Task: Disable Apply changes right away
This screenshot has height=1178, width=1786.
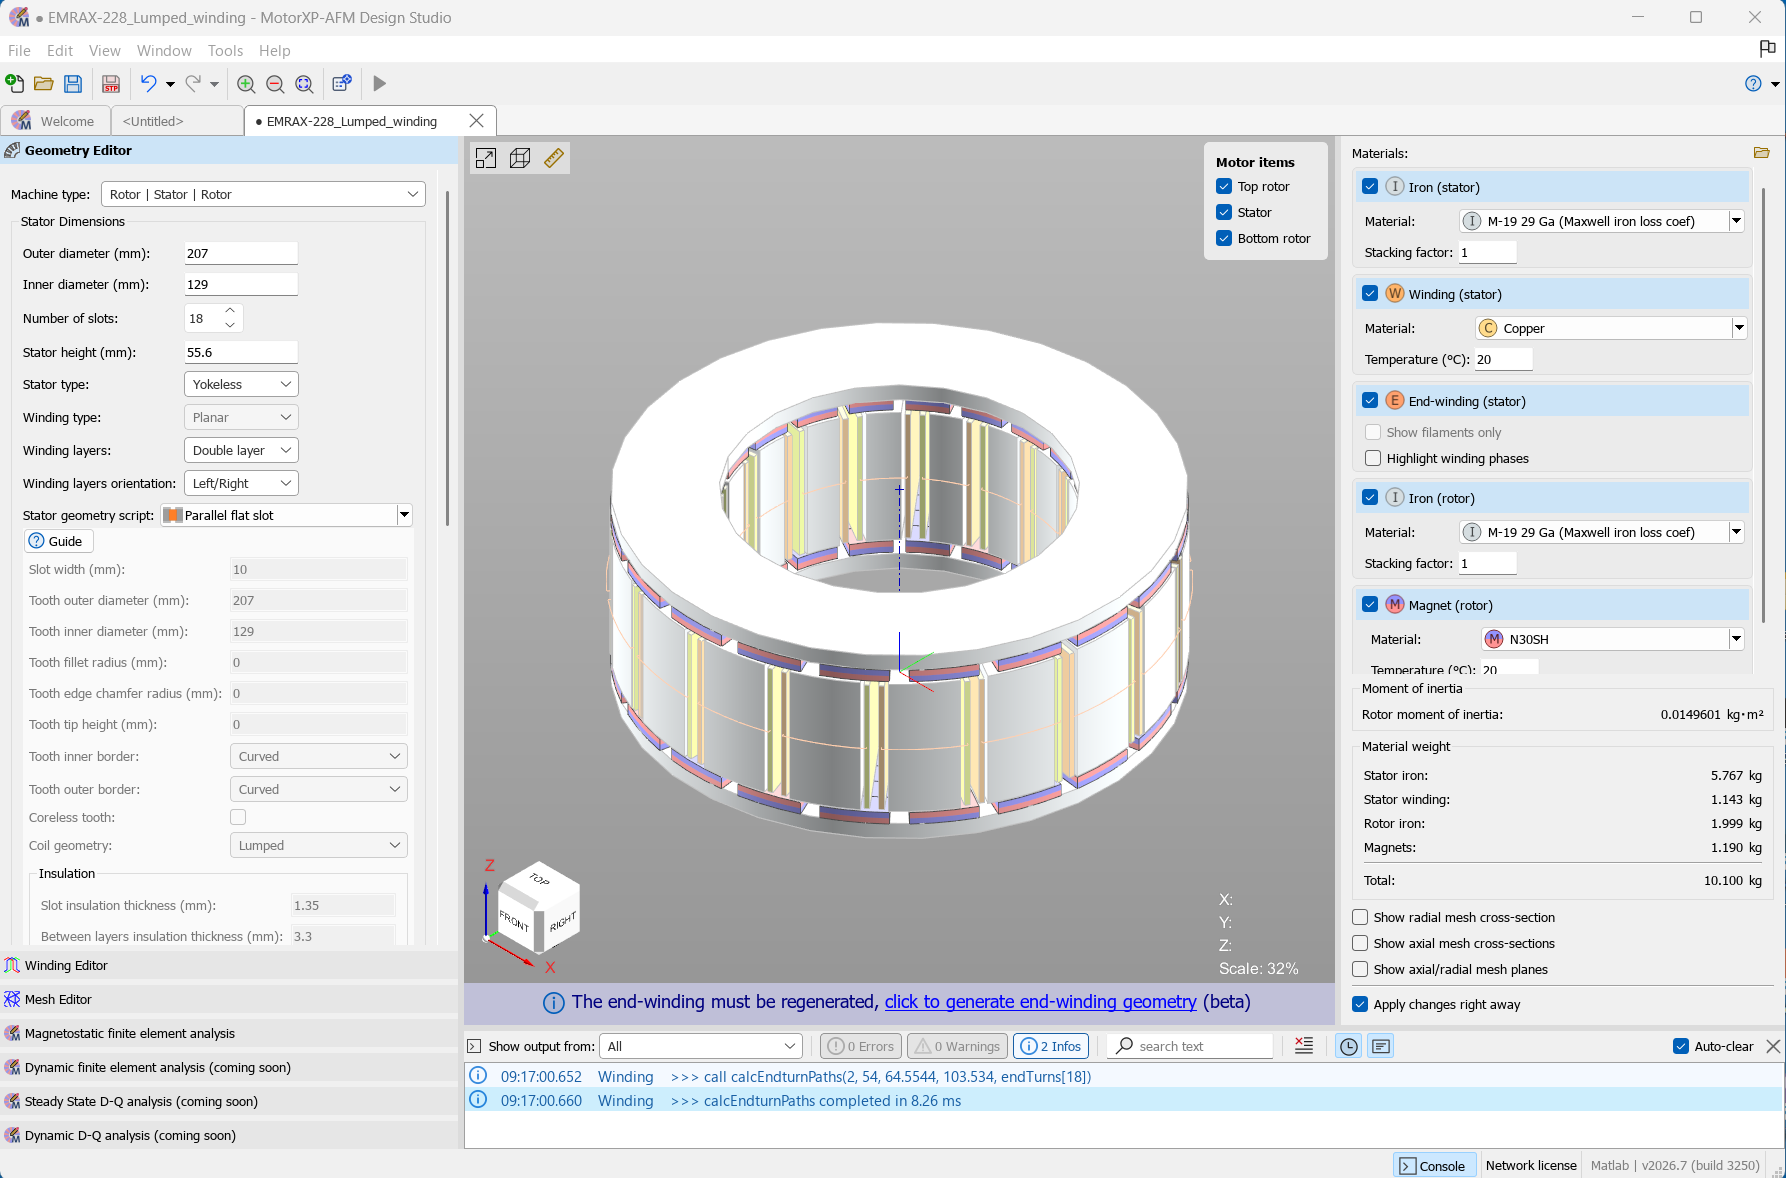Action: [1360, 1004]
